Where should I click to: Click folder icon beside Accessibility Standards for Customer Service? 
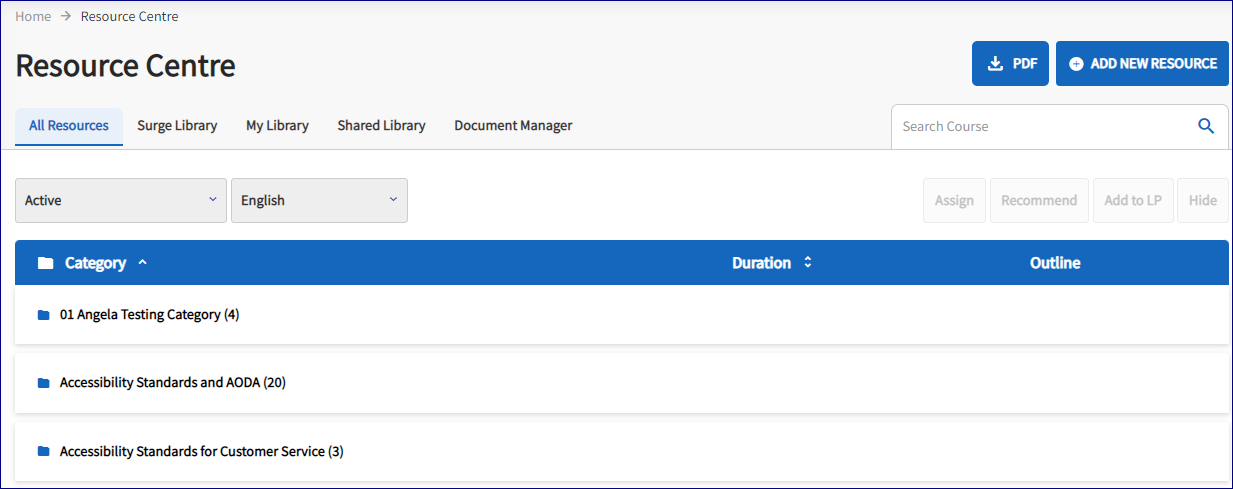tap(43, 452)
